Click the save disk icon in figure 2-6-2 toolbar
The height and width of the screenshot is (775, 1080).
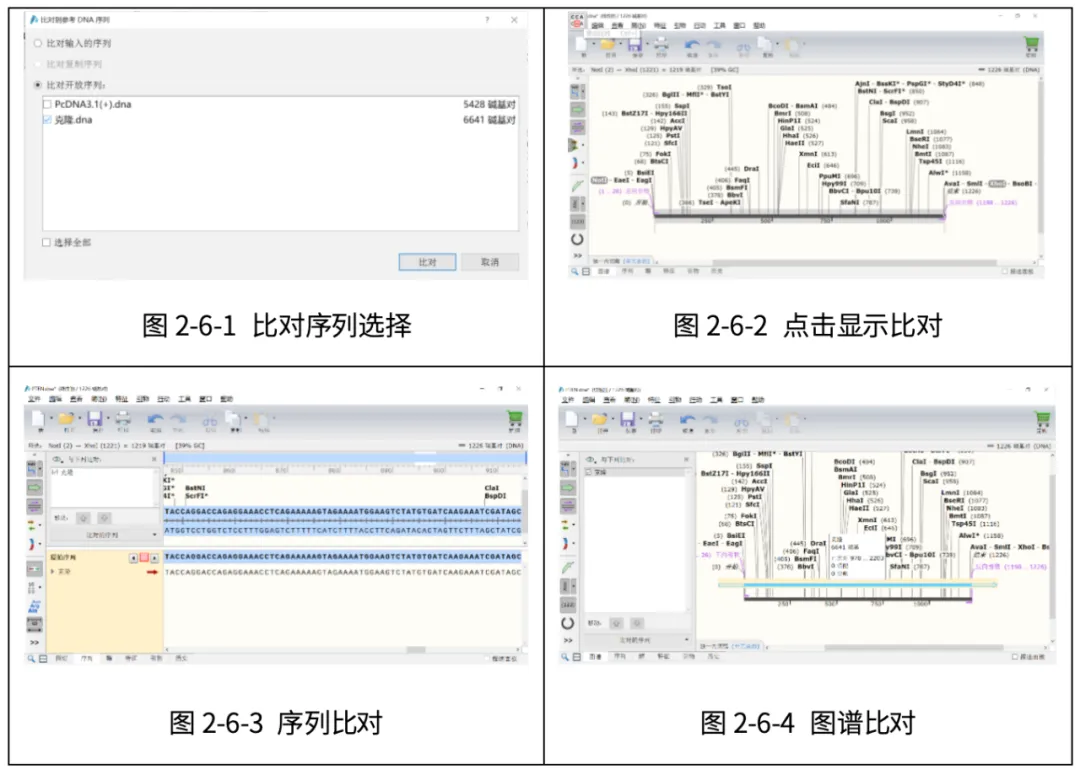pyautogui.click(x=633, y=46)
